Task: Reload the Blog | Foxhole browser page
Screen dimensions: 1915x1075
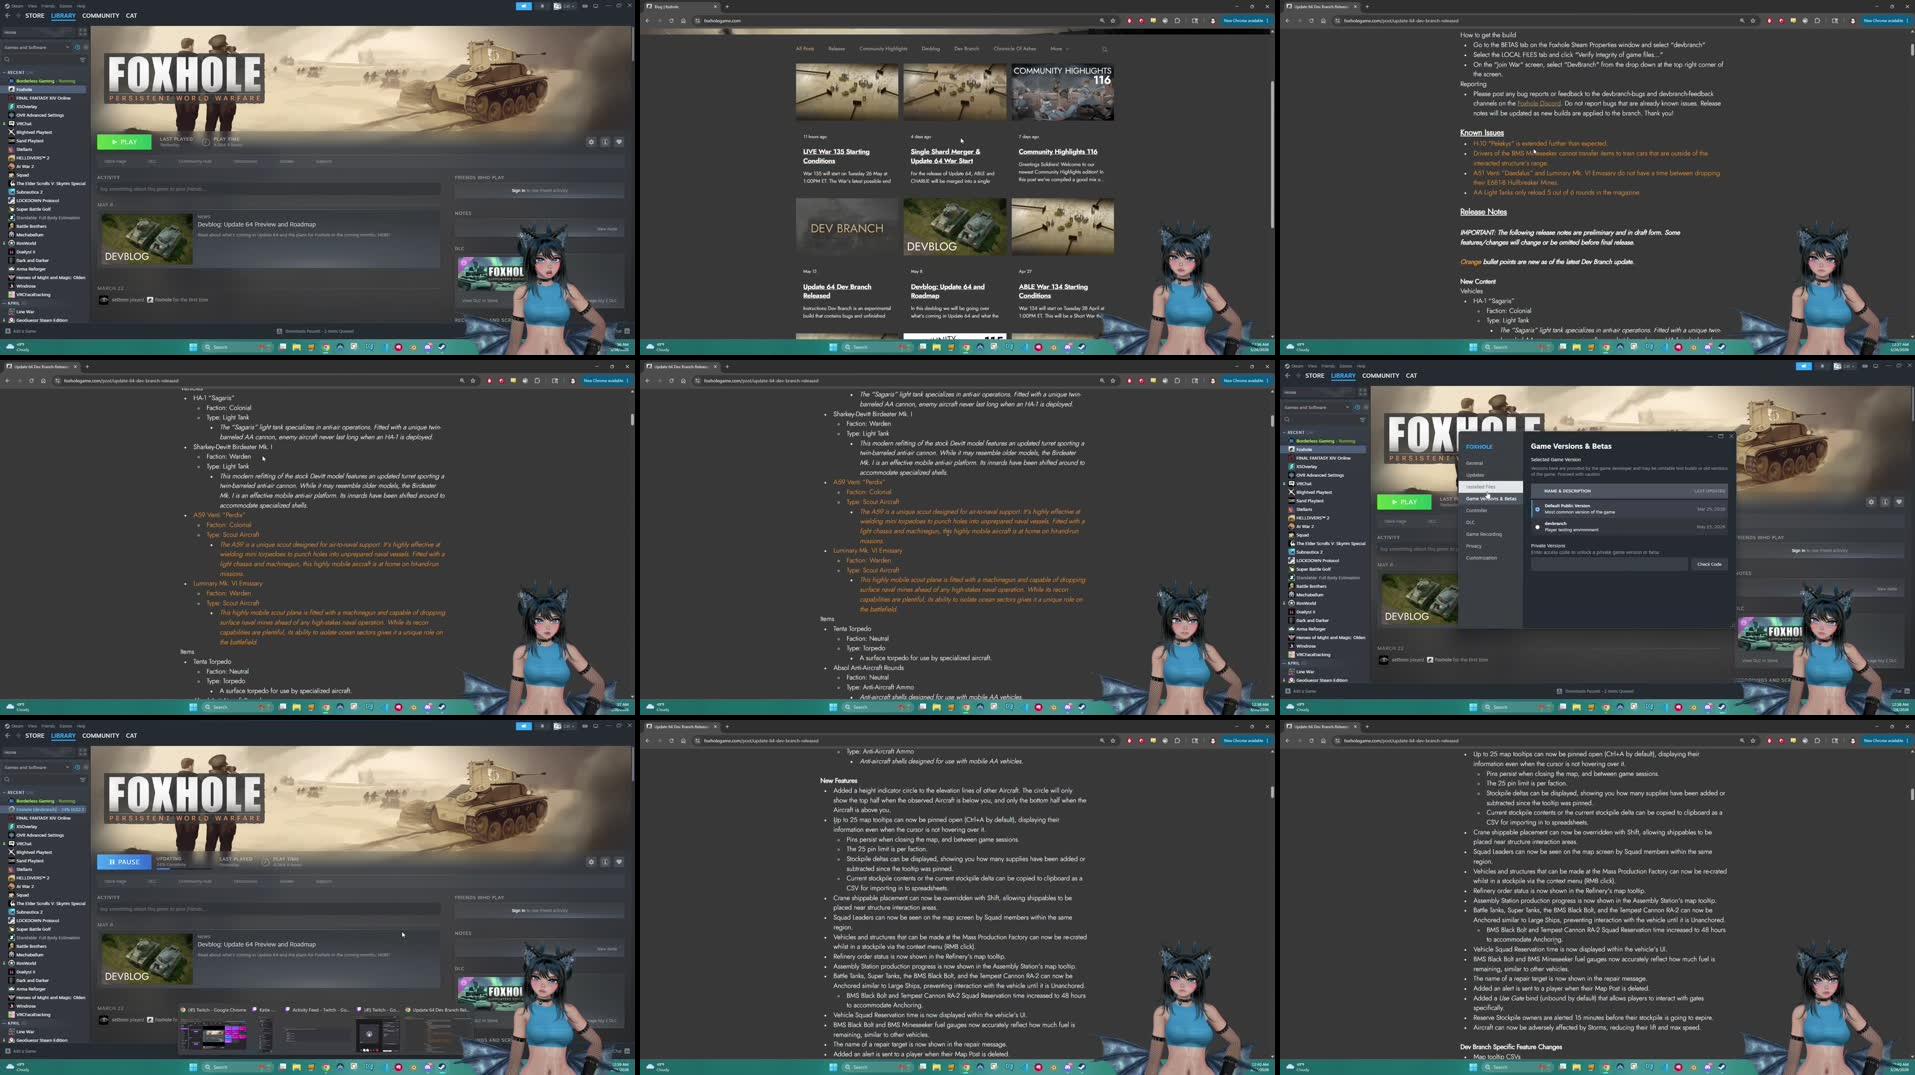Action: 672,20
